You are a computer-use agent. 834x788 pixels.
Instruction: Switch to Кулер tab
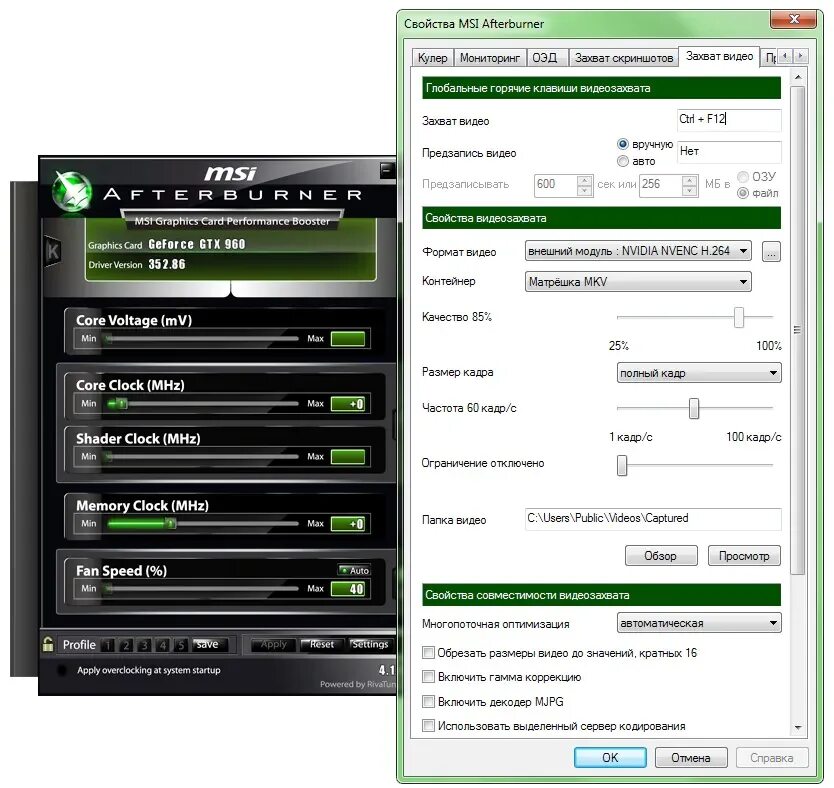click(x=432, y=57)
